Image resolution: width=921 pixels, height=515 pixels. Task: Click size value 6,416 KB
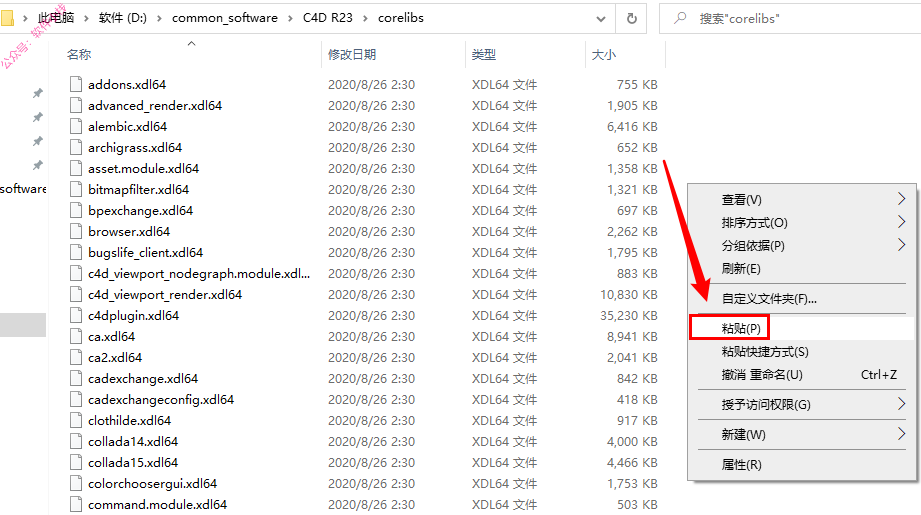[x=632, y=126]
